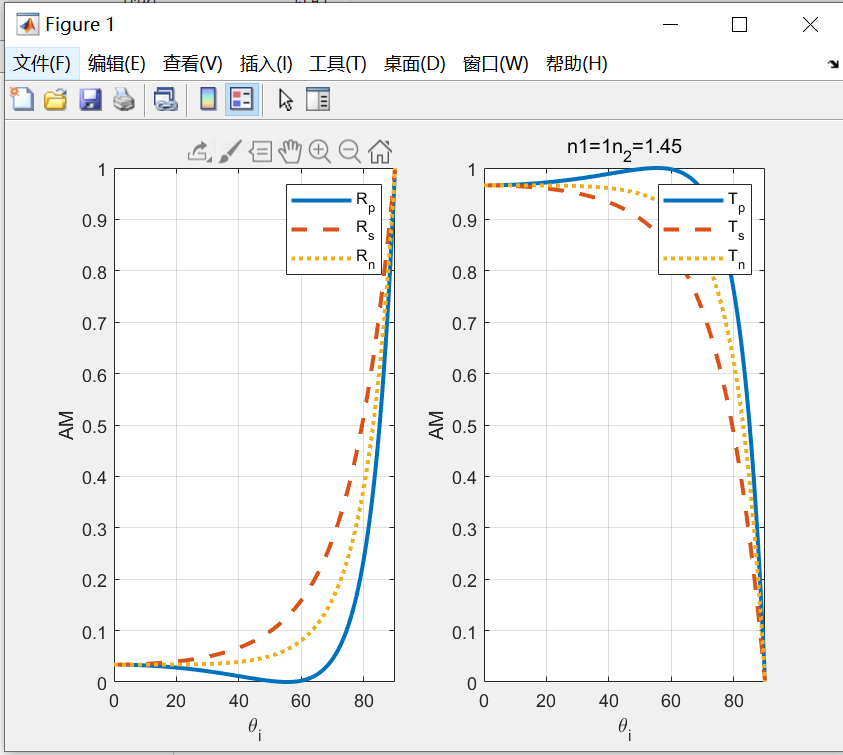Open the Property Inspector panel
Viewport: 843px width, 755px height.
[x=318, y=99]
